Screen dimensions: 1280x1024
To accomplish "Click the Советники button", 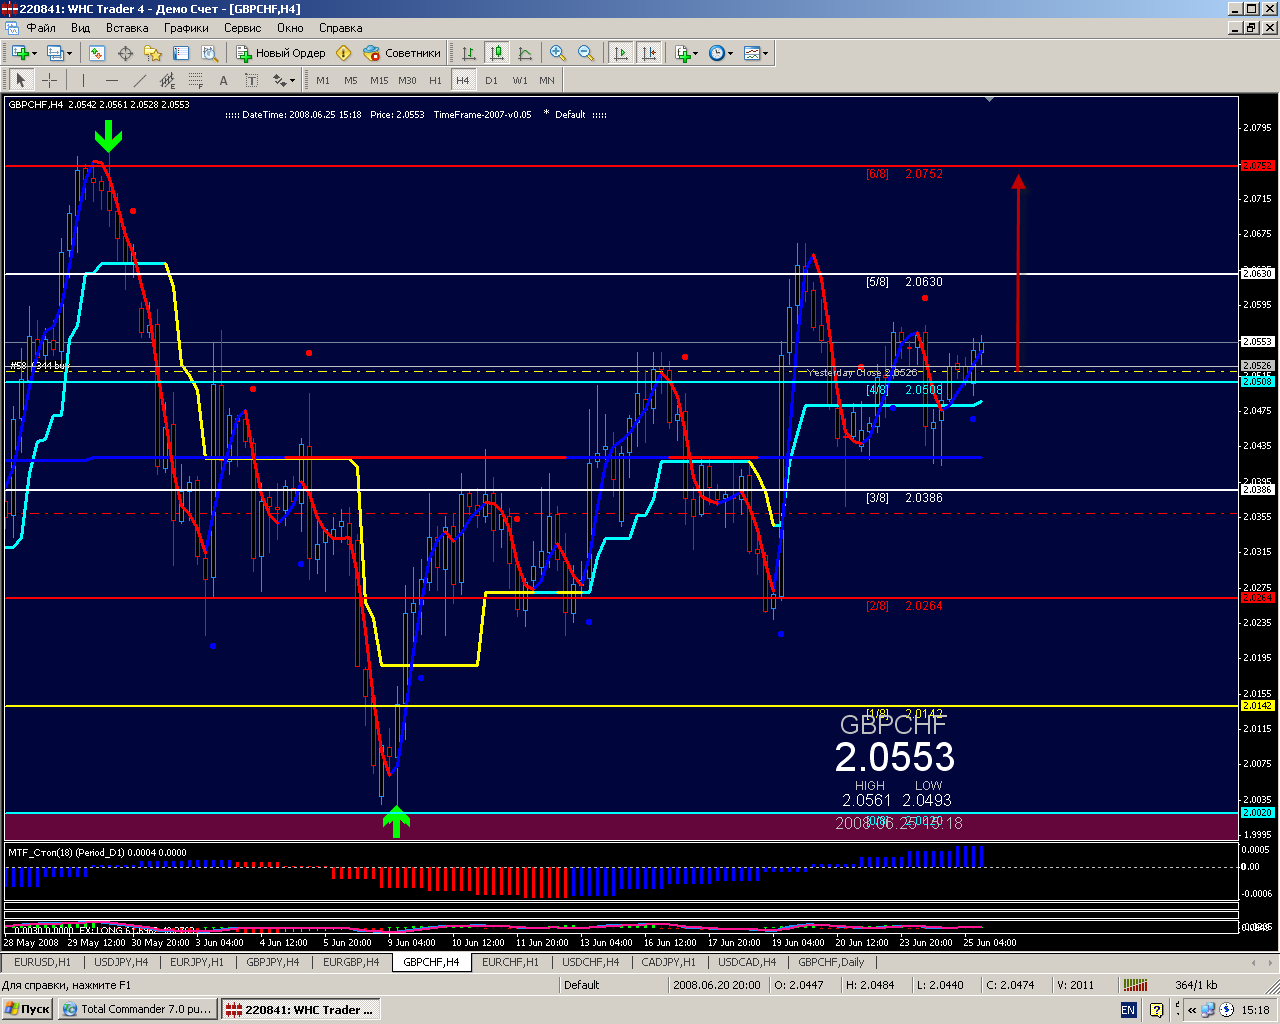I will pyautogui.click(x=402, y=53).
